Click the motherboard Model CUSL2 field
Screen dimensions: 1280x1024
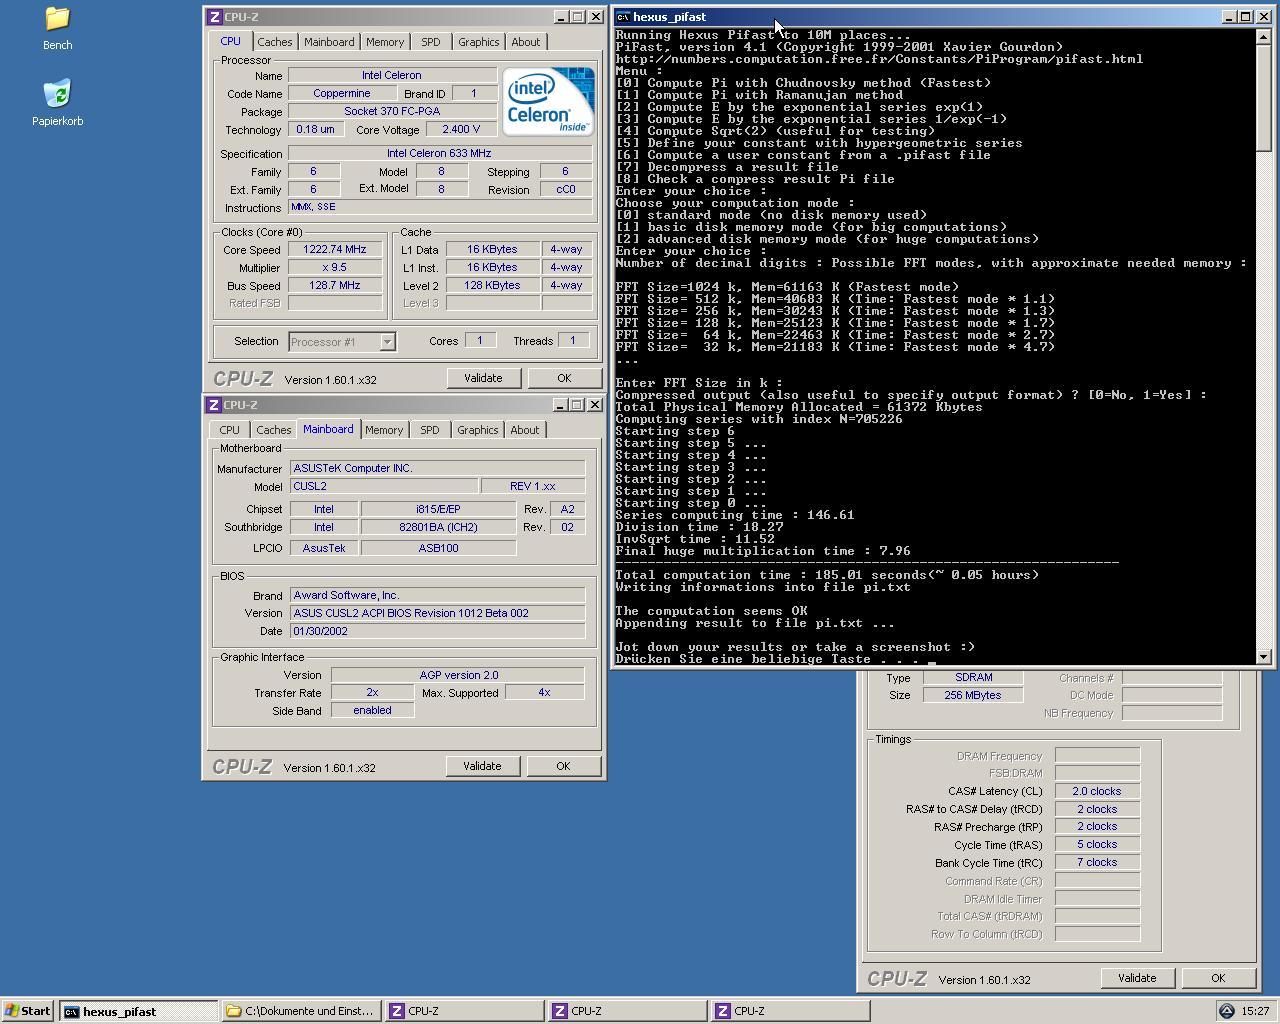pyautogui.click(x=383, y=486)
